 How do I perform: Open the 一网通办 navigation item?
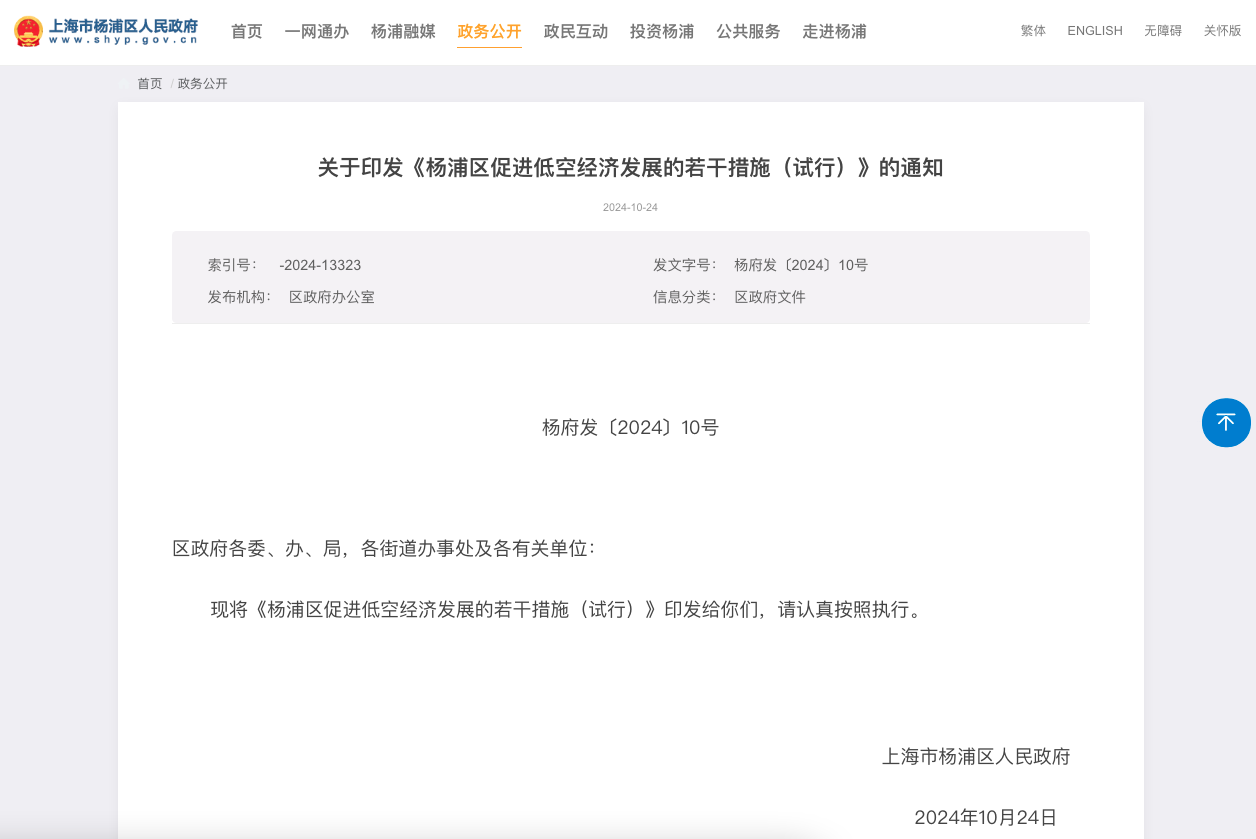click(316, 32)
